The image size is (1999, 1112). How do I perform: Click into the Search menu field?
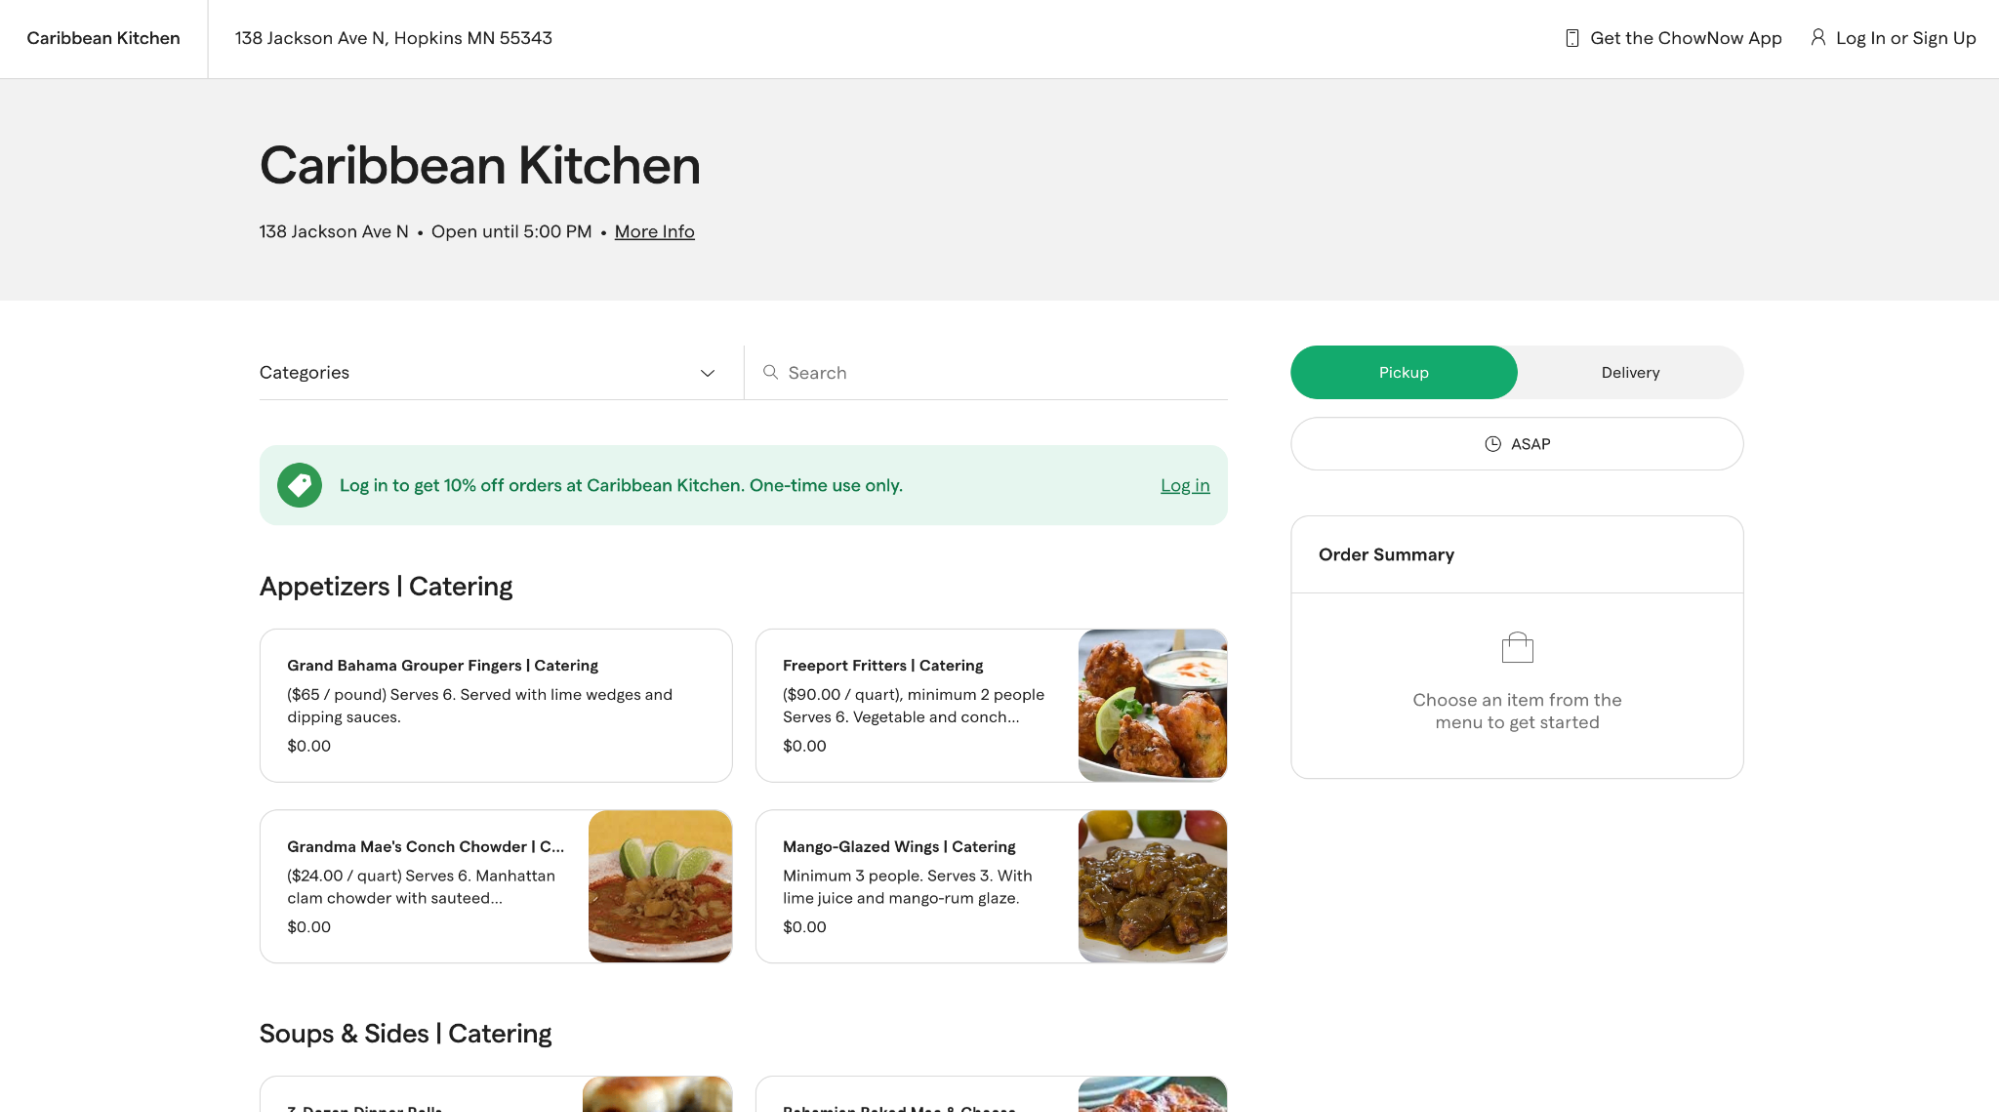[x=986, y=372]
